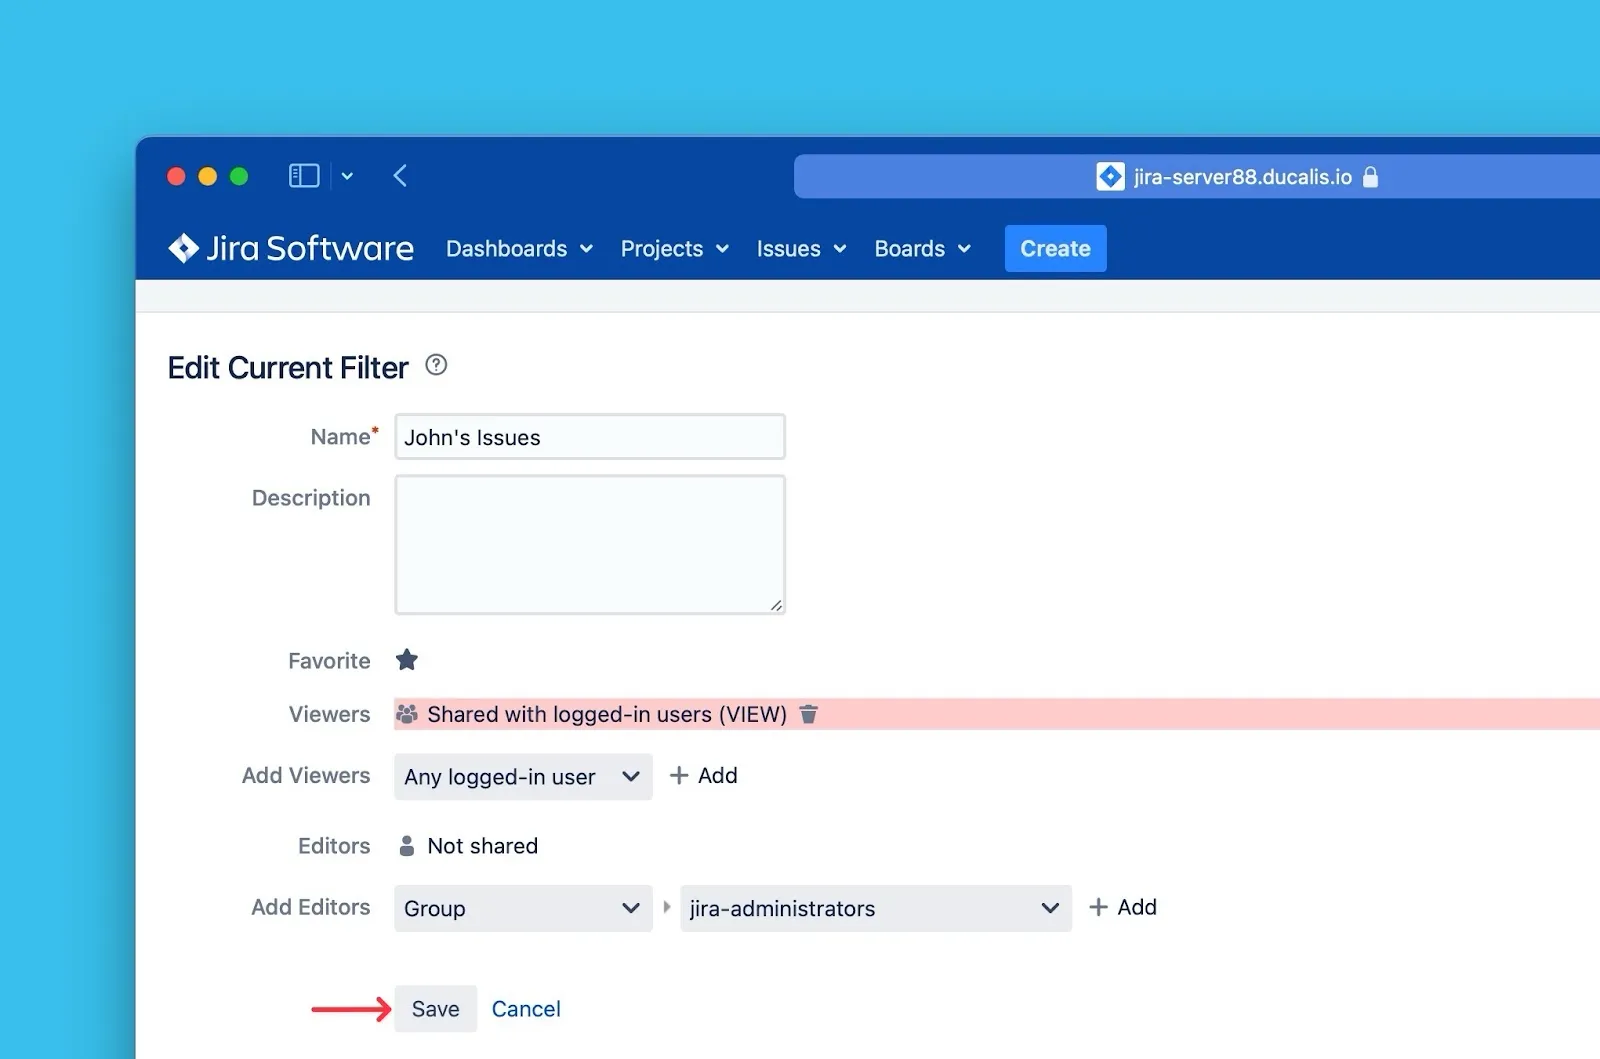The height and width of the screenshot is (1059, 1600).
Task: Click Add next to Add Viewers
Action: point(704,776)
